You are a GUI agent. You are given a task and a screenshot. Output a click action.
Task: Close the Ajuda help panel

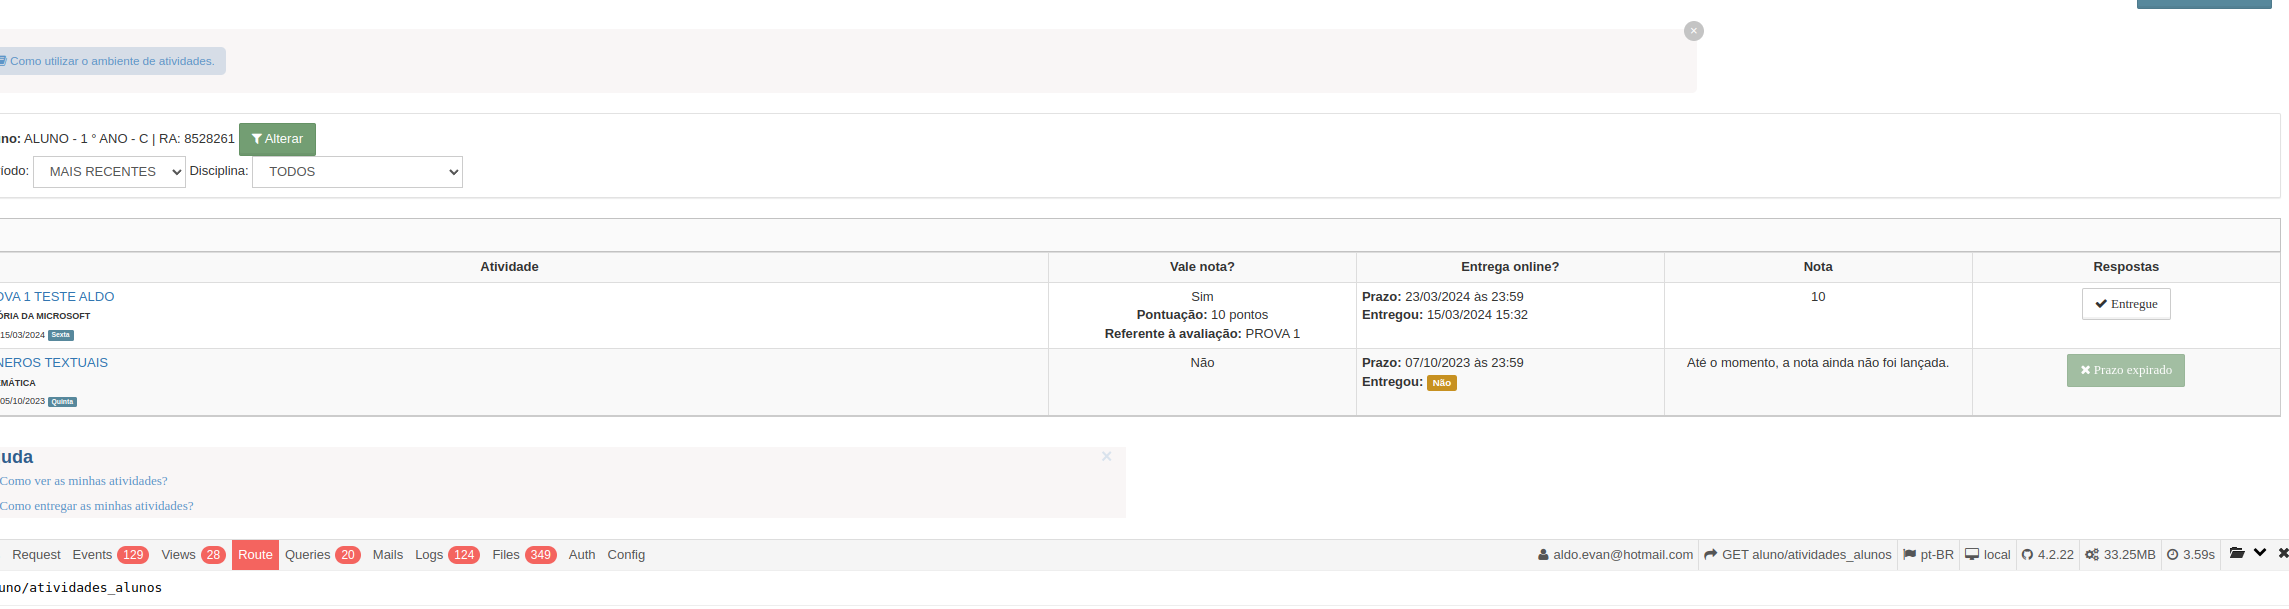point(1106,457)
